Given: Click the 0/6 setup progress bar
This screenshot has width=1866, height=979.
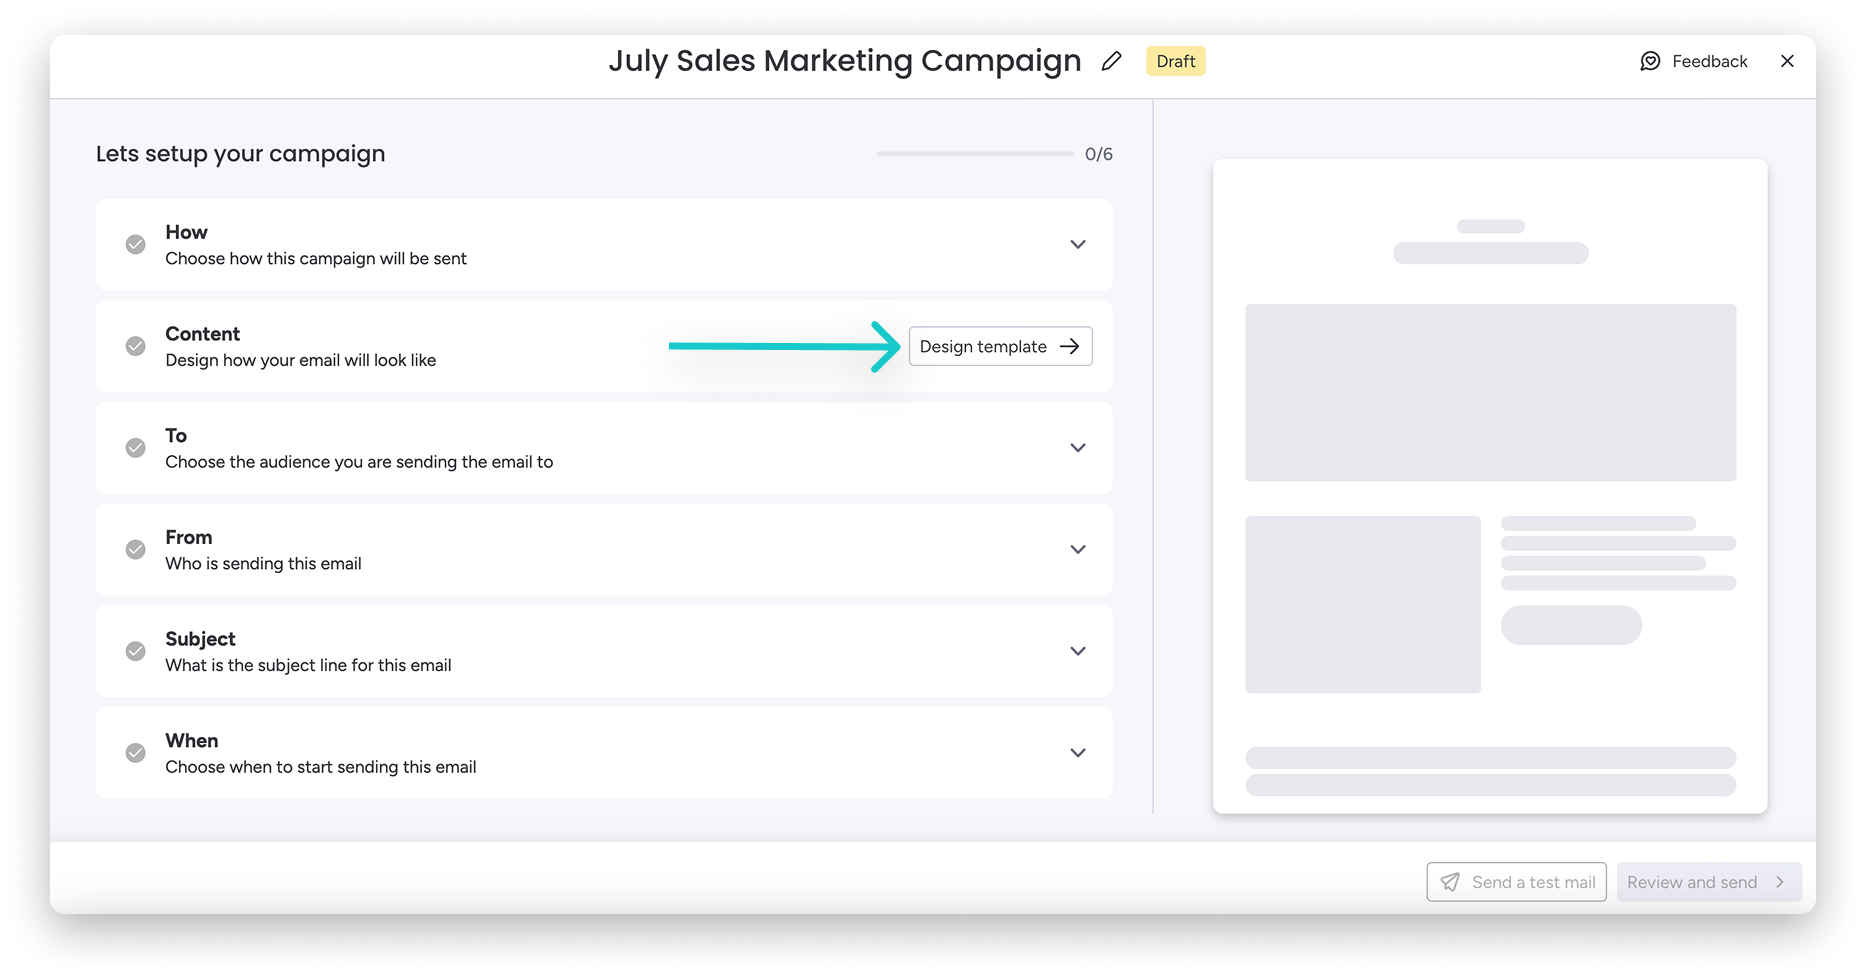Looking at the screenshot, I should 975,154.
